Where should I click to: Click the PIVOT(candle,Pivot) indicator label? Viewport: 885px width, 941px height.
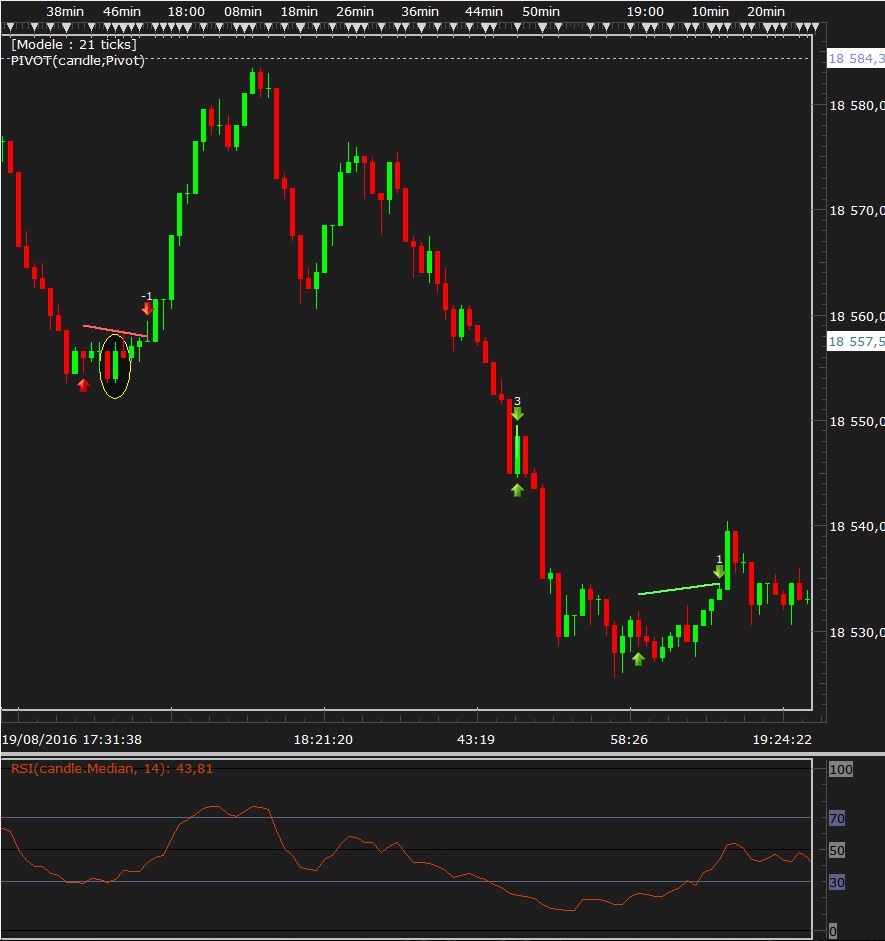(78, 61)
